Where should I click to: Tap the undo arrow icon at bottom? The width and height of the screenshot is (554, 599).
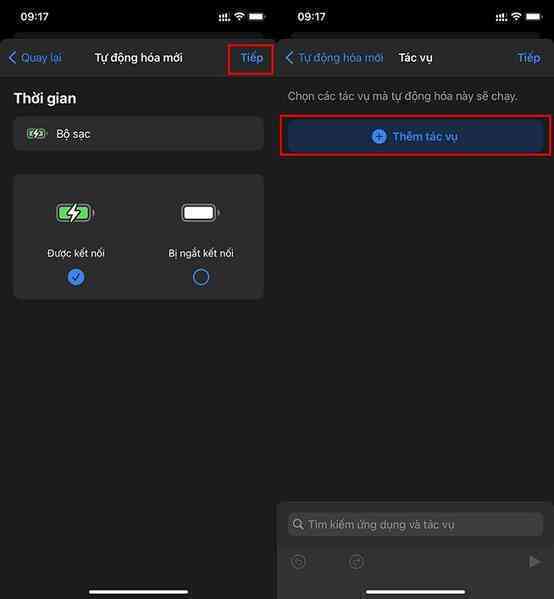click(x=298, y=562)
